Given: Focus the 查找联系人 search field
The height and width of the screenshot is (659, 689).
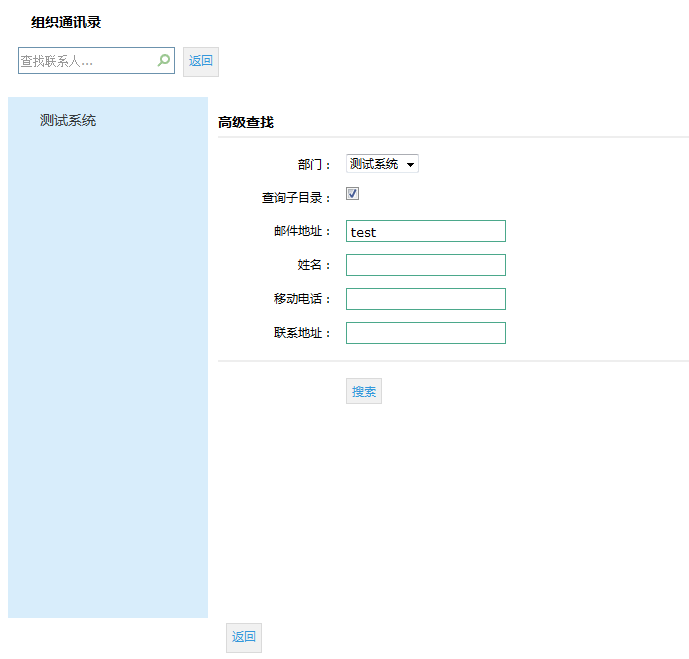Looking at the screenshot, I should 86,61.
